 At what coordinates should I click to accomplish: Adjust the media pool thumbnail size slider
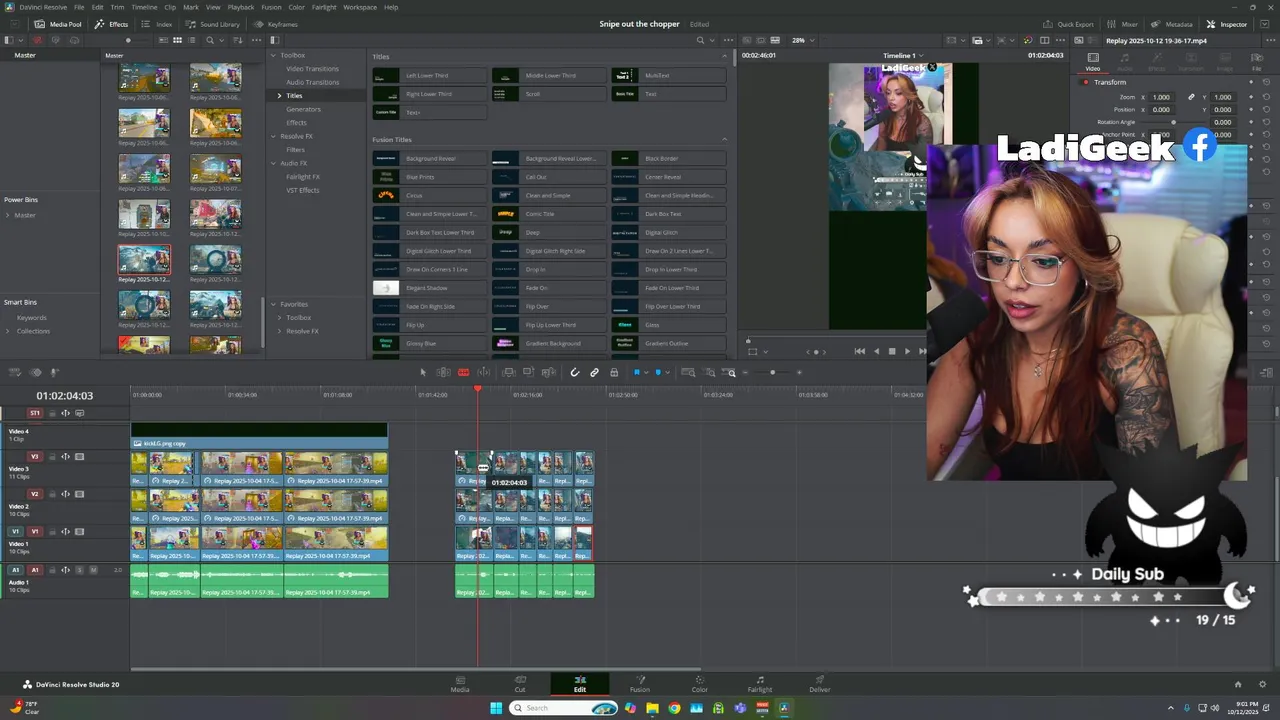[128, 40]
